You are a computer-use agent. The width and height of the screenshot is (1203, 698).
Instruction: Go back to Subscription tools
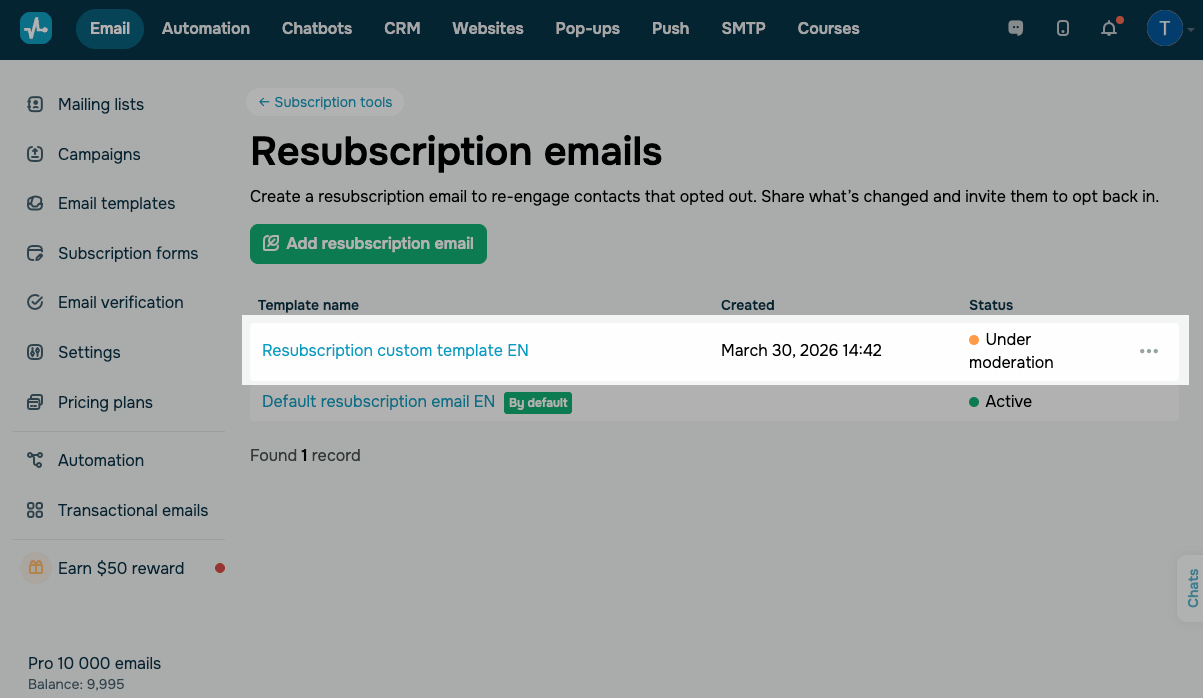click(325, 102)
